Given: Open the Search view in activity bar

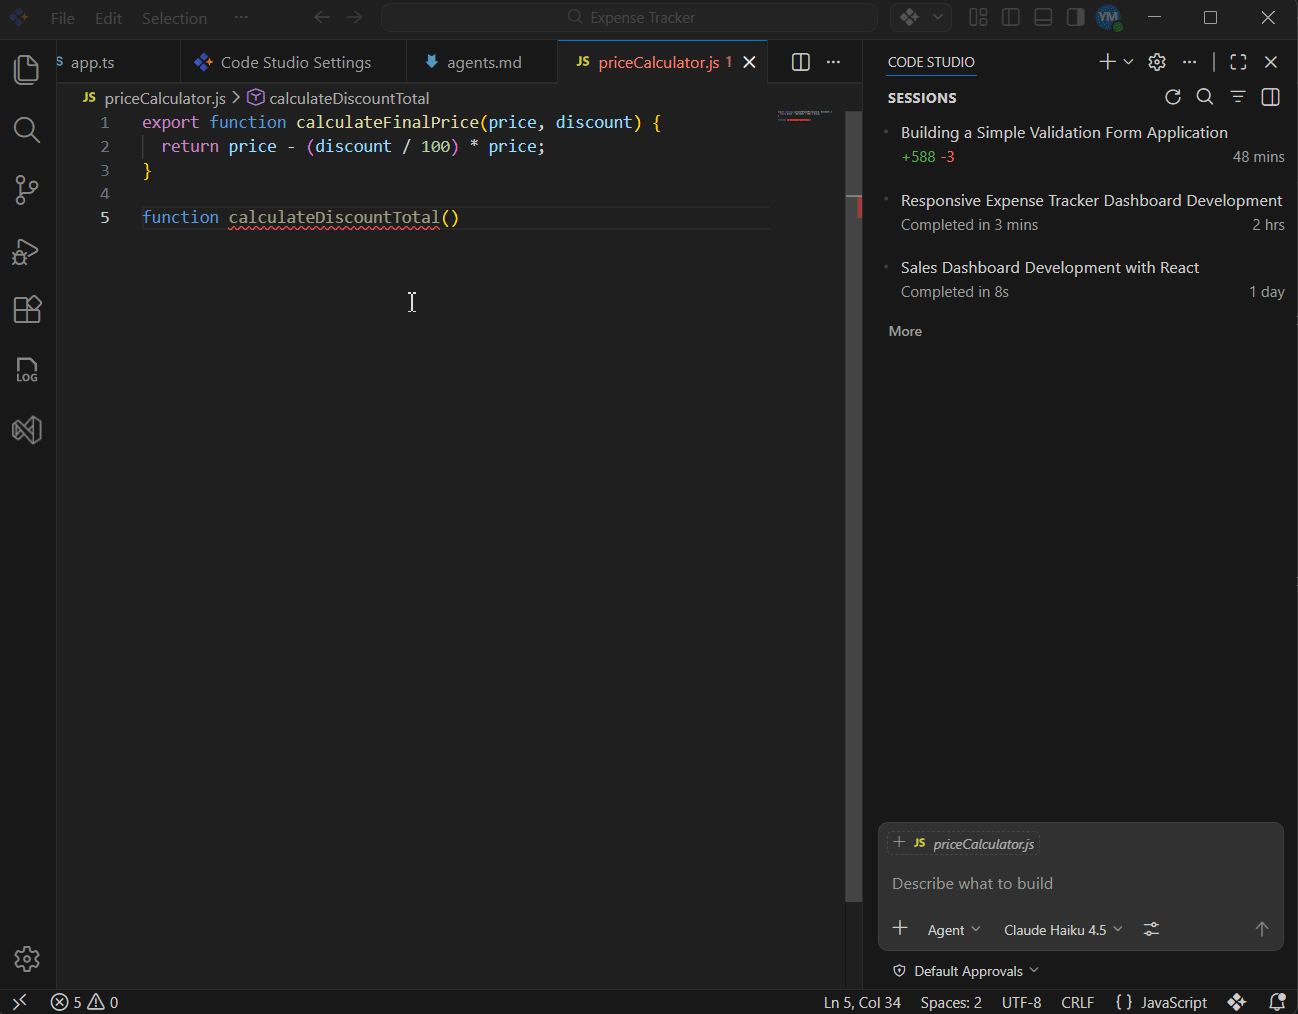Looking at the screenshot, I should click(x=27, y=130).
